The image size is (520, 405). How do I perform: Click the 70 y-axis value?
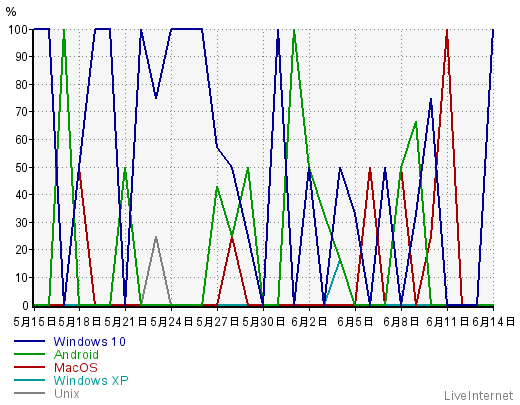pyautogui.click(x=21, y=112)
